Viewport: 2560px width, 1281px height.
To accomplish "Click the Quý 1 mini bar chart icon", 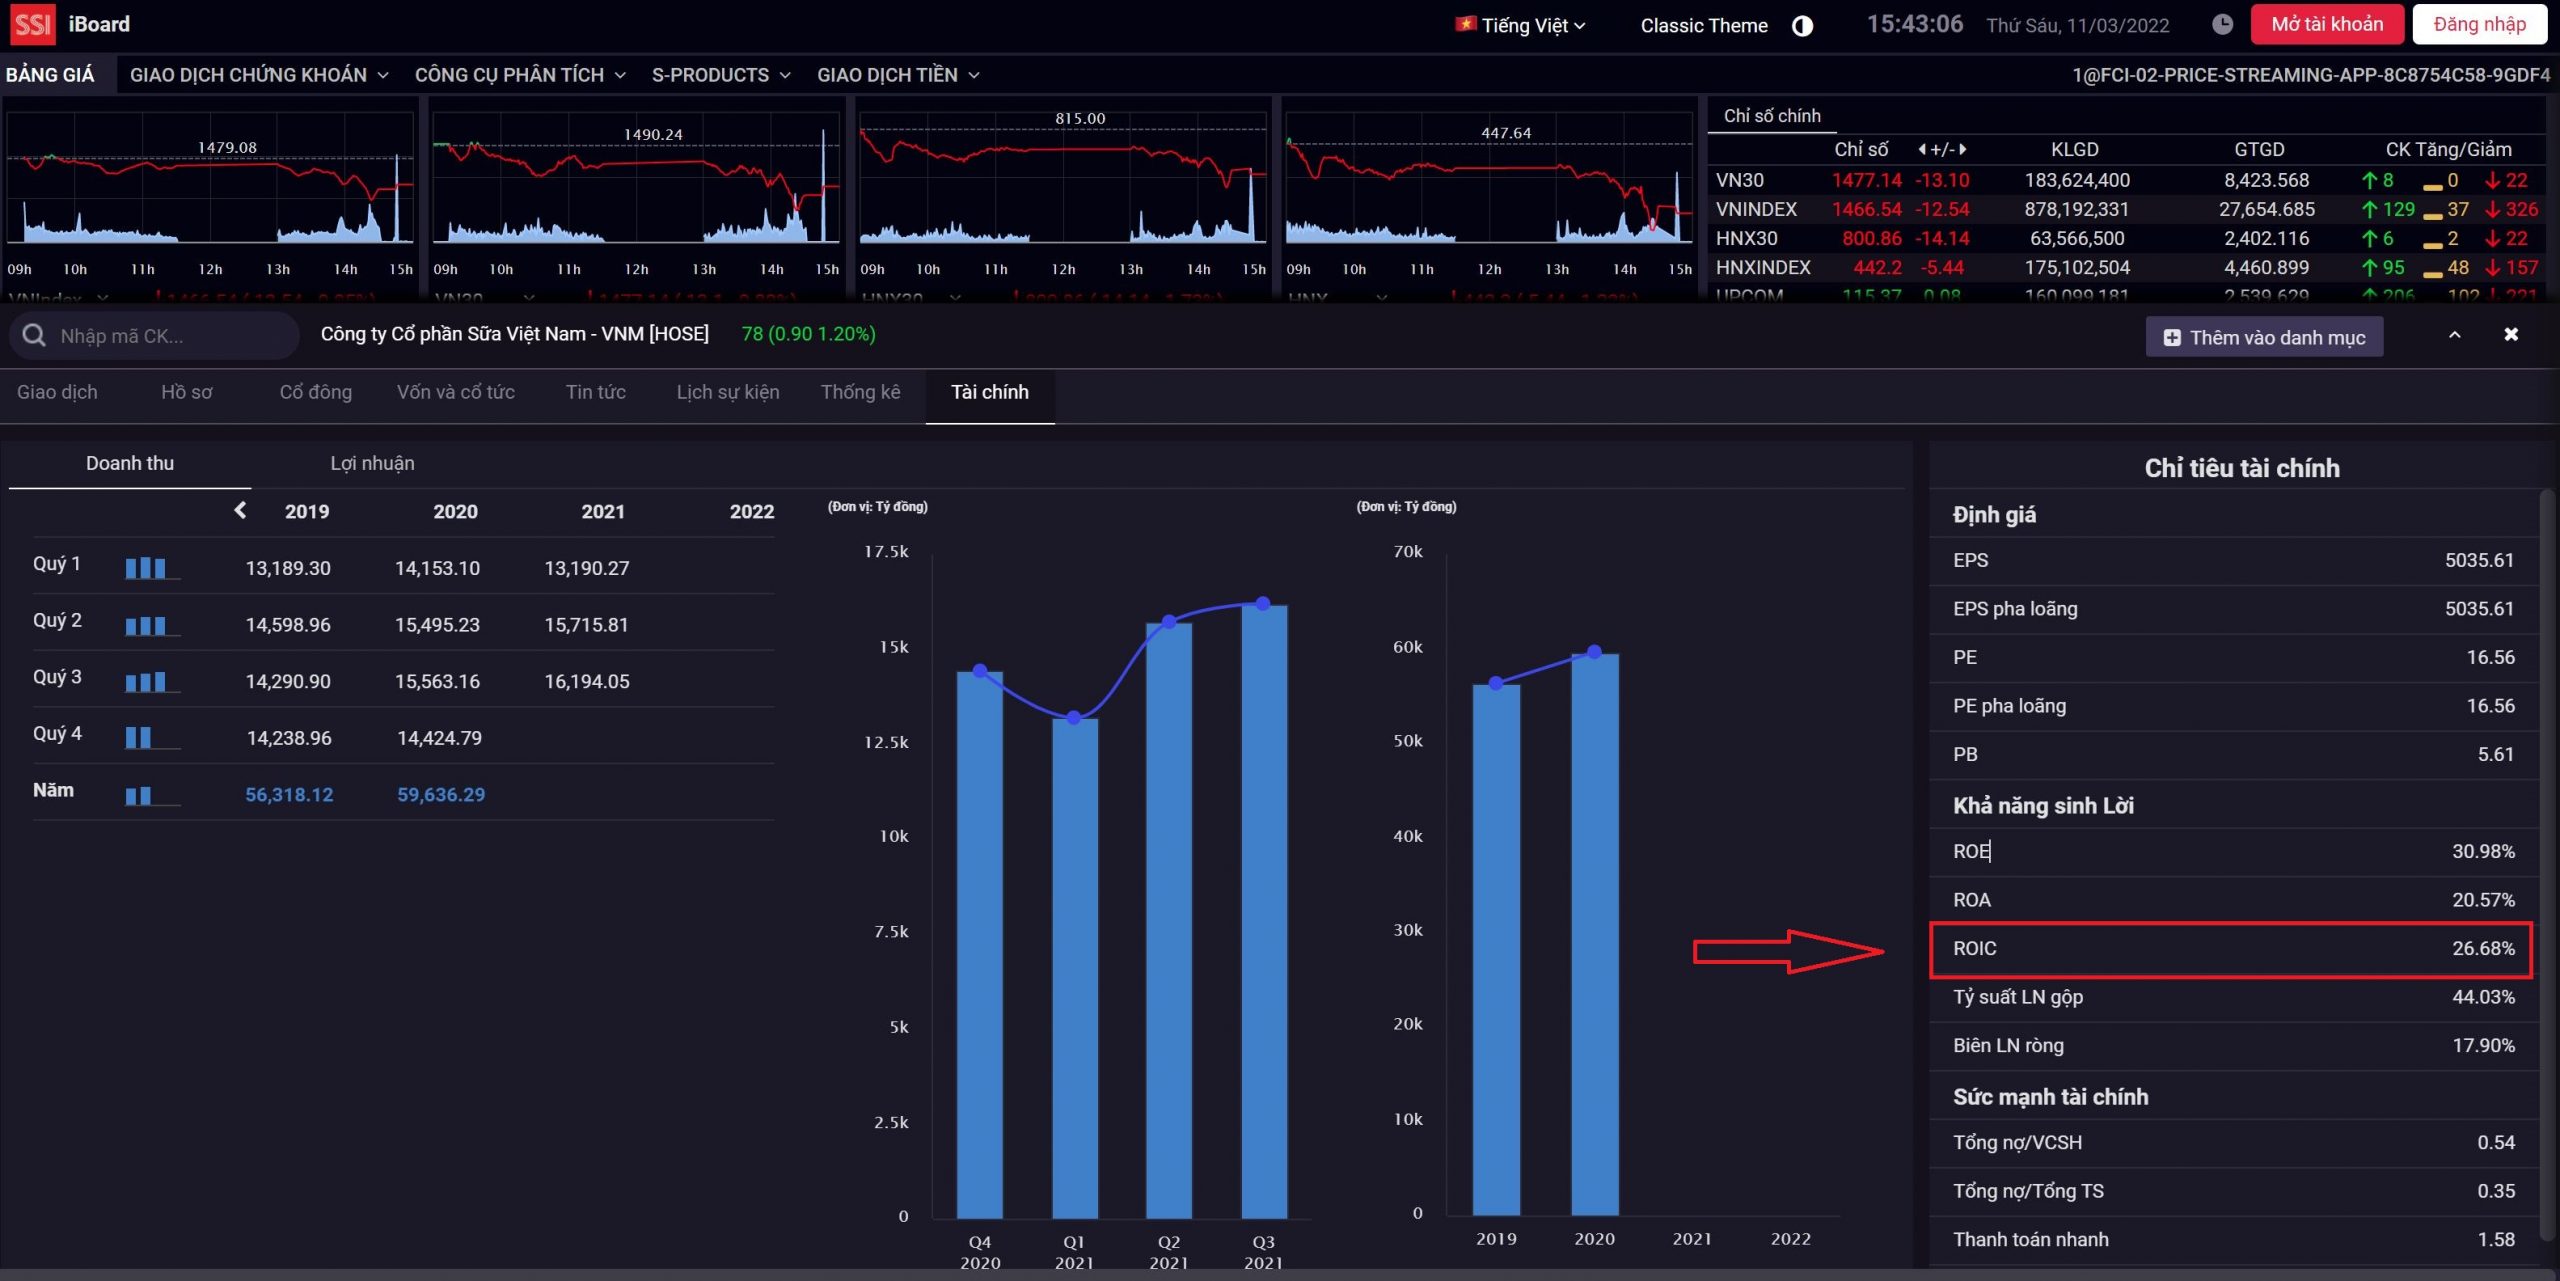I will [152, 568].
